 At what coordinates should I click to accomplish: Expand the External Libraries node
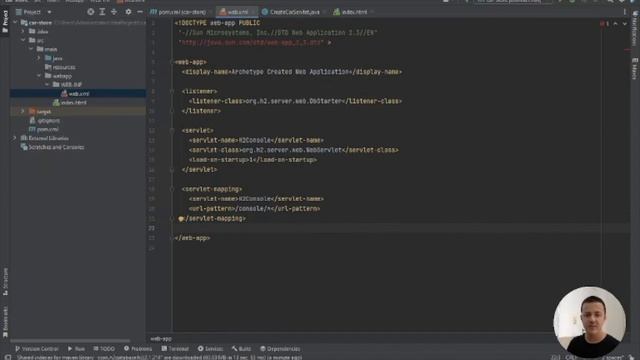pyautogui.click(x=16, y=138)
